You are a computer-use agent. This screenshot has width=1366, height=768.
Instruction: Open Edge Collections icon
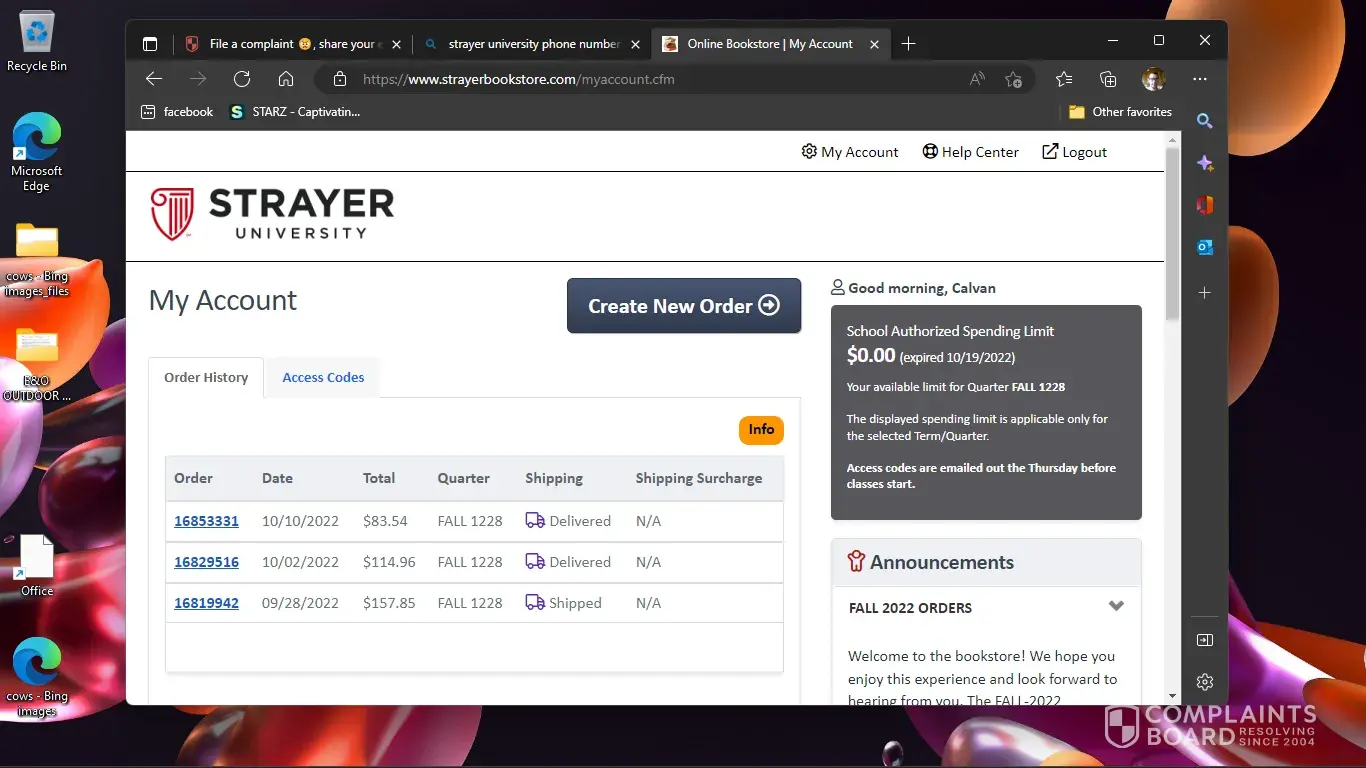tap(1107, 79)
